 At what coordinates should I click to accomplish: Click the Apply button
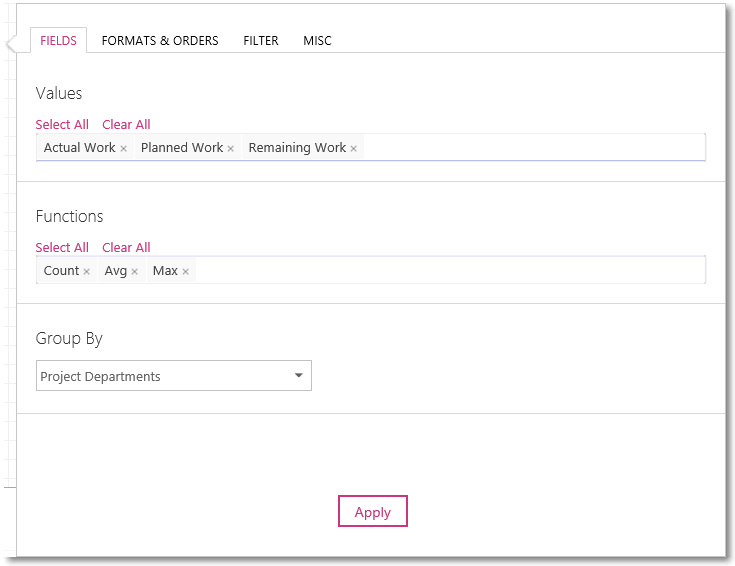373,512
